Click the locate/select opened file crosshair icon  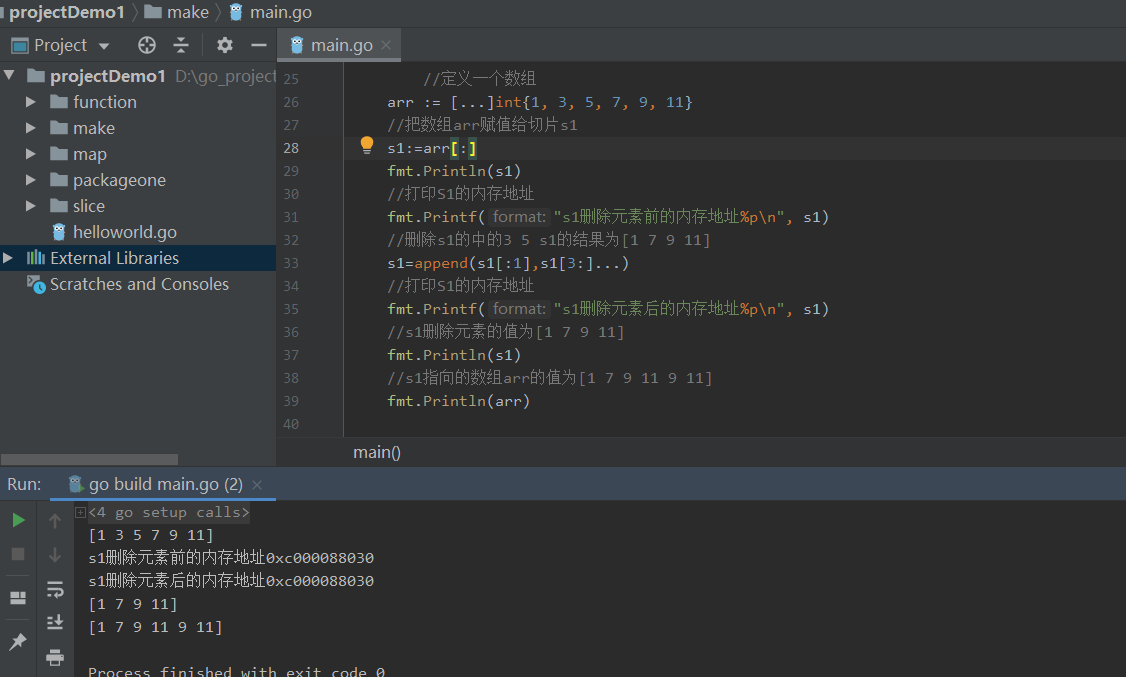point(146,45)
